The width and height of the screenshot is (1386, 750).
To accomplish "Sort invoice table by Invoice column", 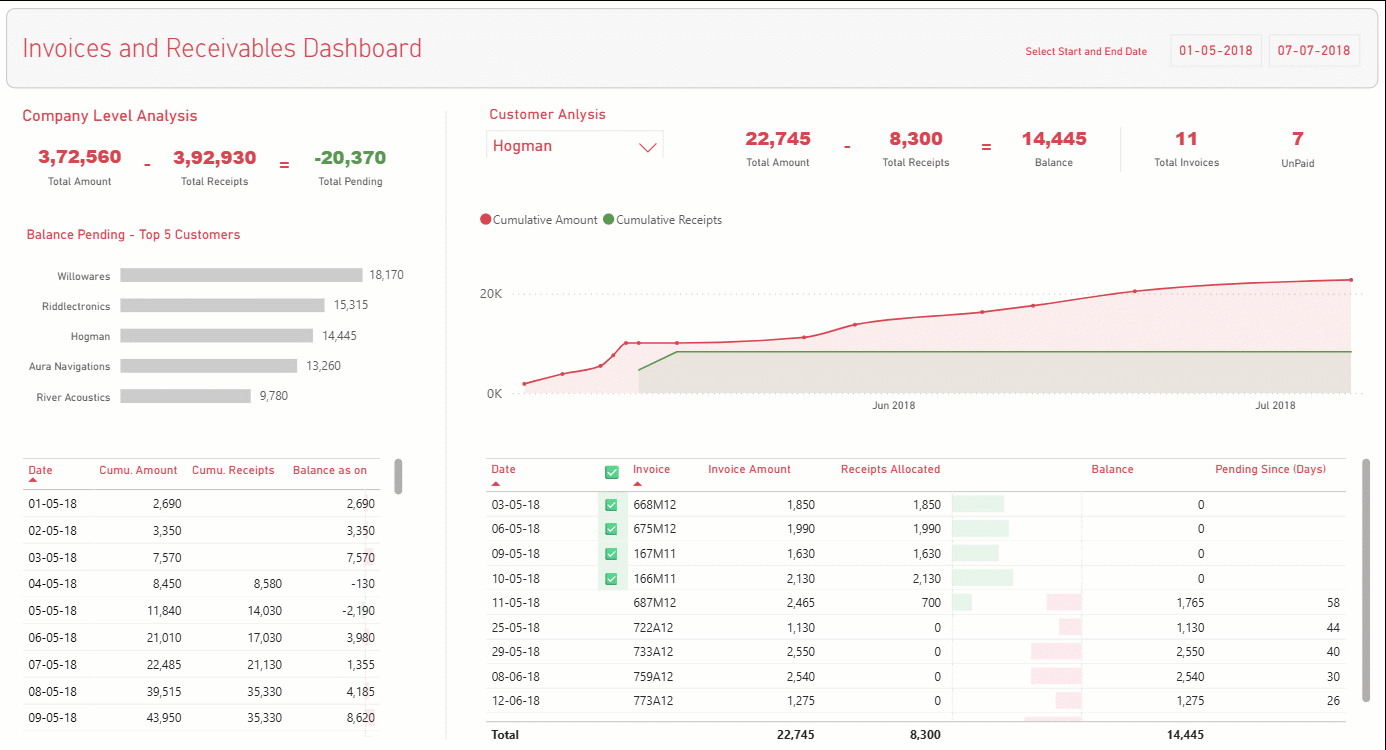I will [651, 469].
